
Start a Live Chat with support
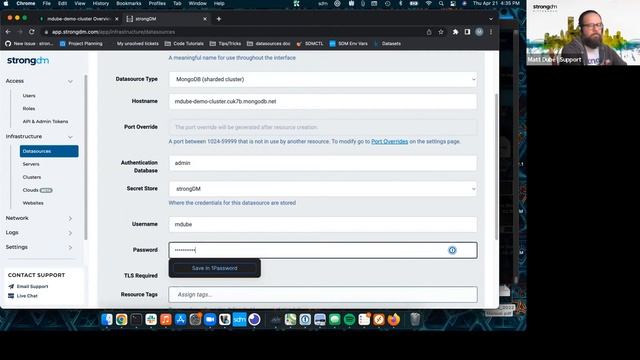[27, 296]
